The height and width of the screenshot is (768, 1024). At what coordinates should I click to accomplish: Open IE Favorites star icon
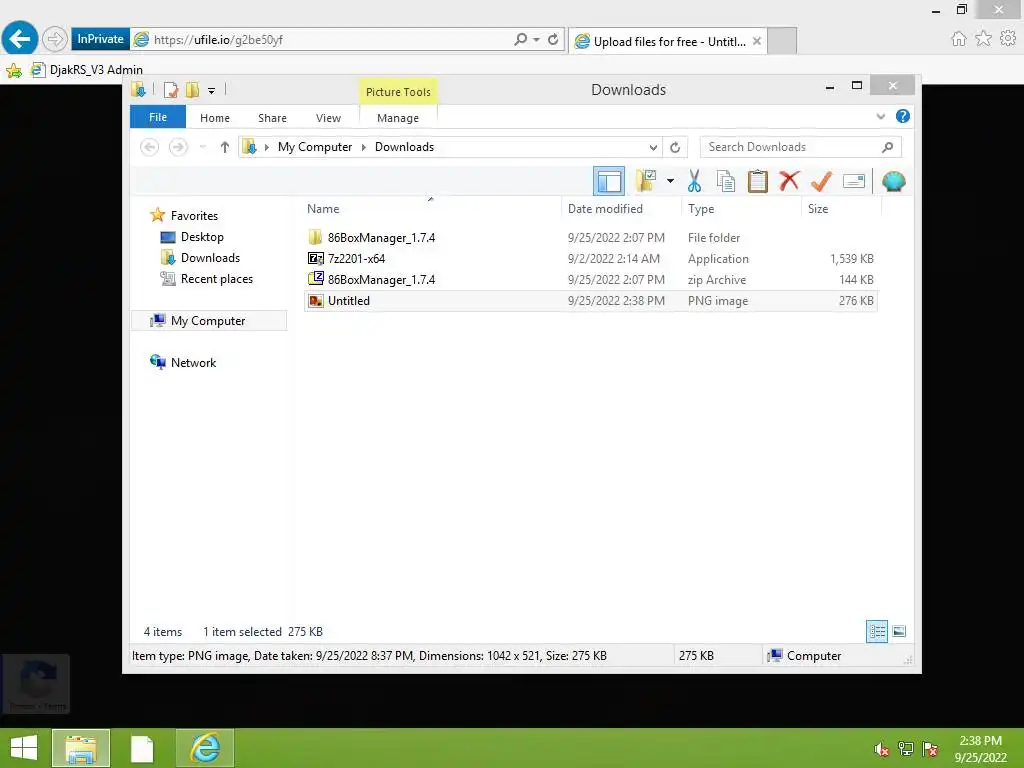pos(983,39)
